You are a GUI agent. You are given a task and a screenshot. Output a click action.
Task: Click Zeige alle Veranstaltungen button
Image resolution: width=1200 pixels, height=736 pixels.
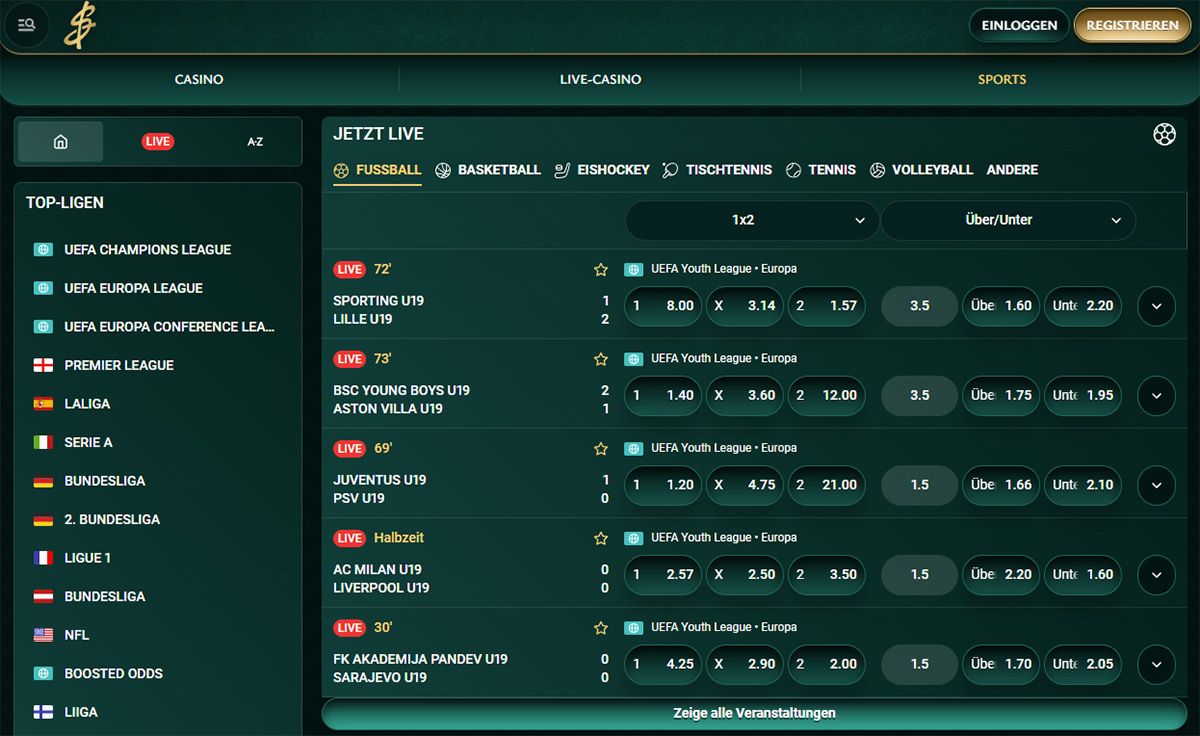[754, 713]
